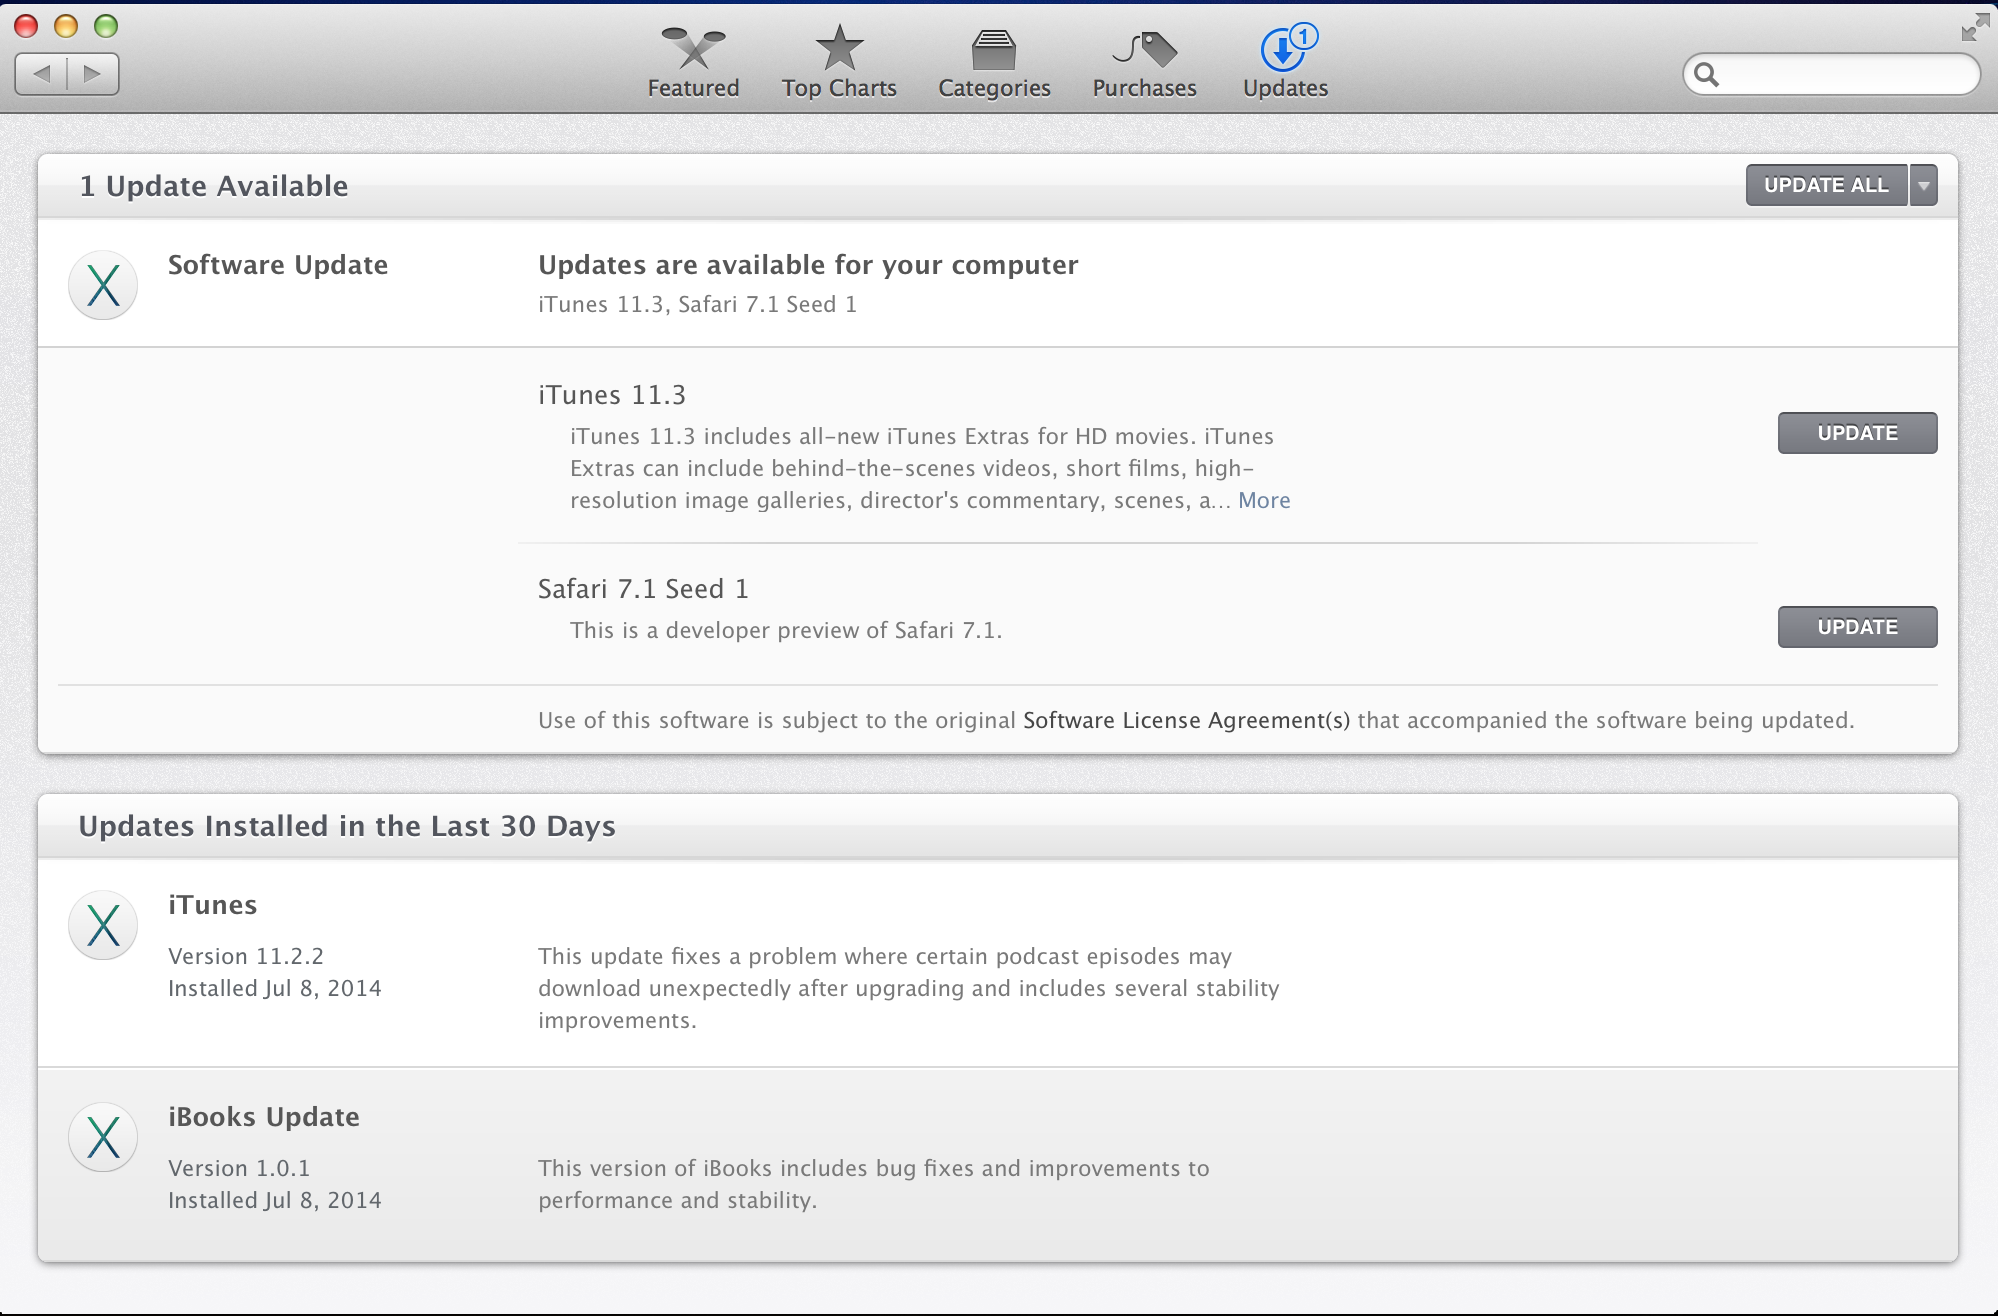Enter full screen with the arrows icon
This screenshot has width=1998, height=1316.
click(x=1975, y=27)
